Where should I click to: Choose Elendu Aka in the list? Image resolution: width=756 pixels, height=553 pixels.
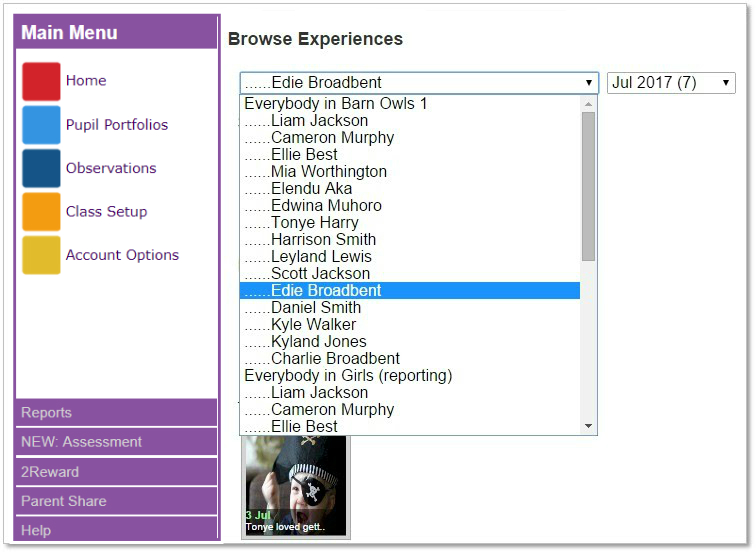[x=410, y=189]
